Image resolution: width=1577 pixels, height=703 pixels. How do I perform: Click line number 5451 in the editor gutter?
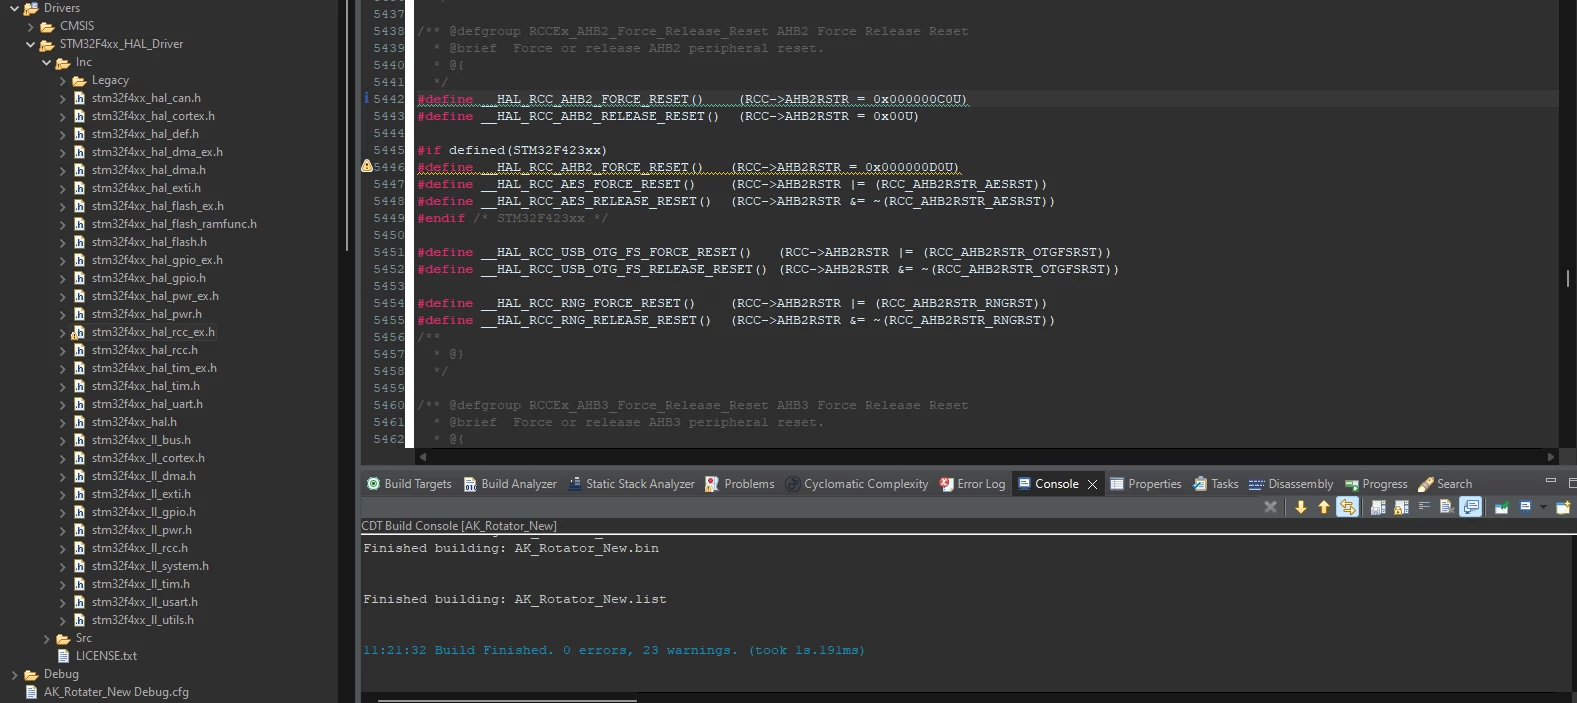pyautogui.click(x=389, y=252)
